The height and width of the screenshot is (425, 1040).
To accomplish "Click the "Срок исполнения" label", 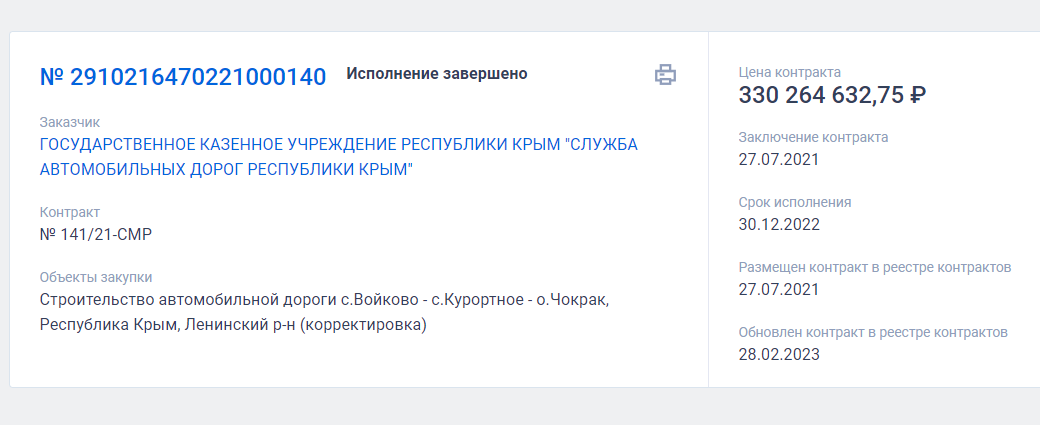I will (x=795, y=202).
